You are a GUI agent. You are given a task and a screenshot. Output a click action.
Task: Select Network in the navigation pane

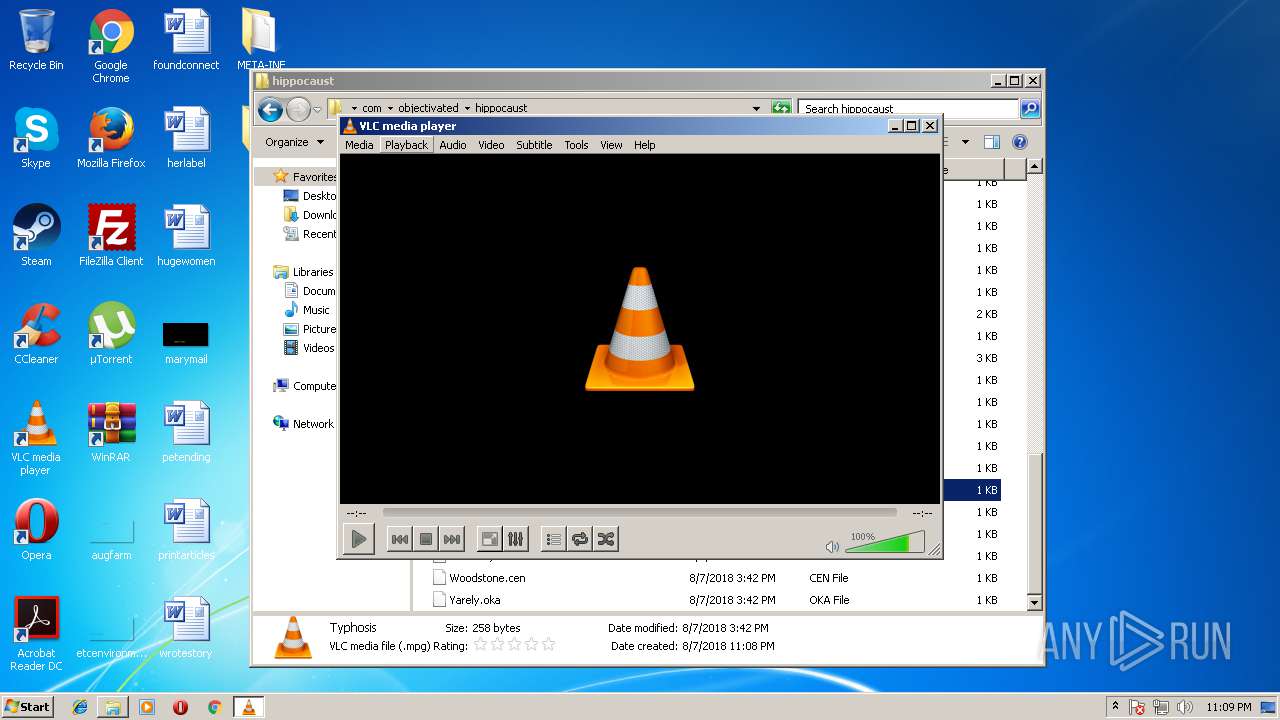click(x=304, y=424)
